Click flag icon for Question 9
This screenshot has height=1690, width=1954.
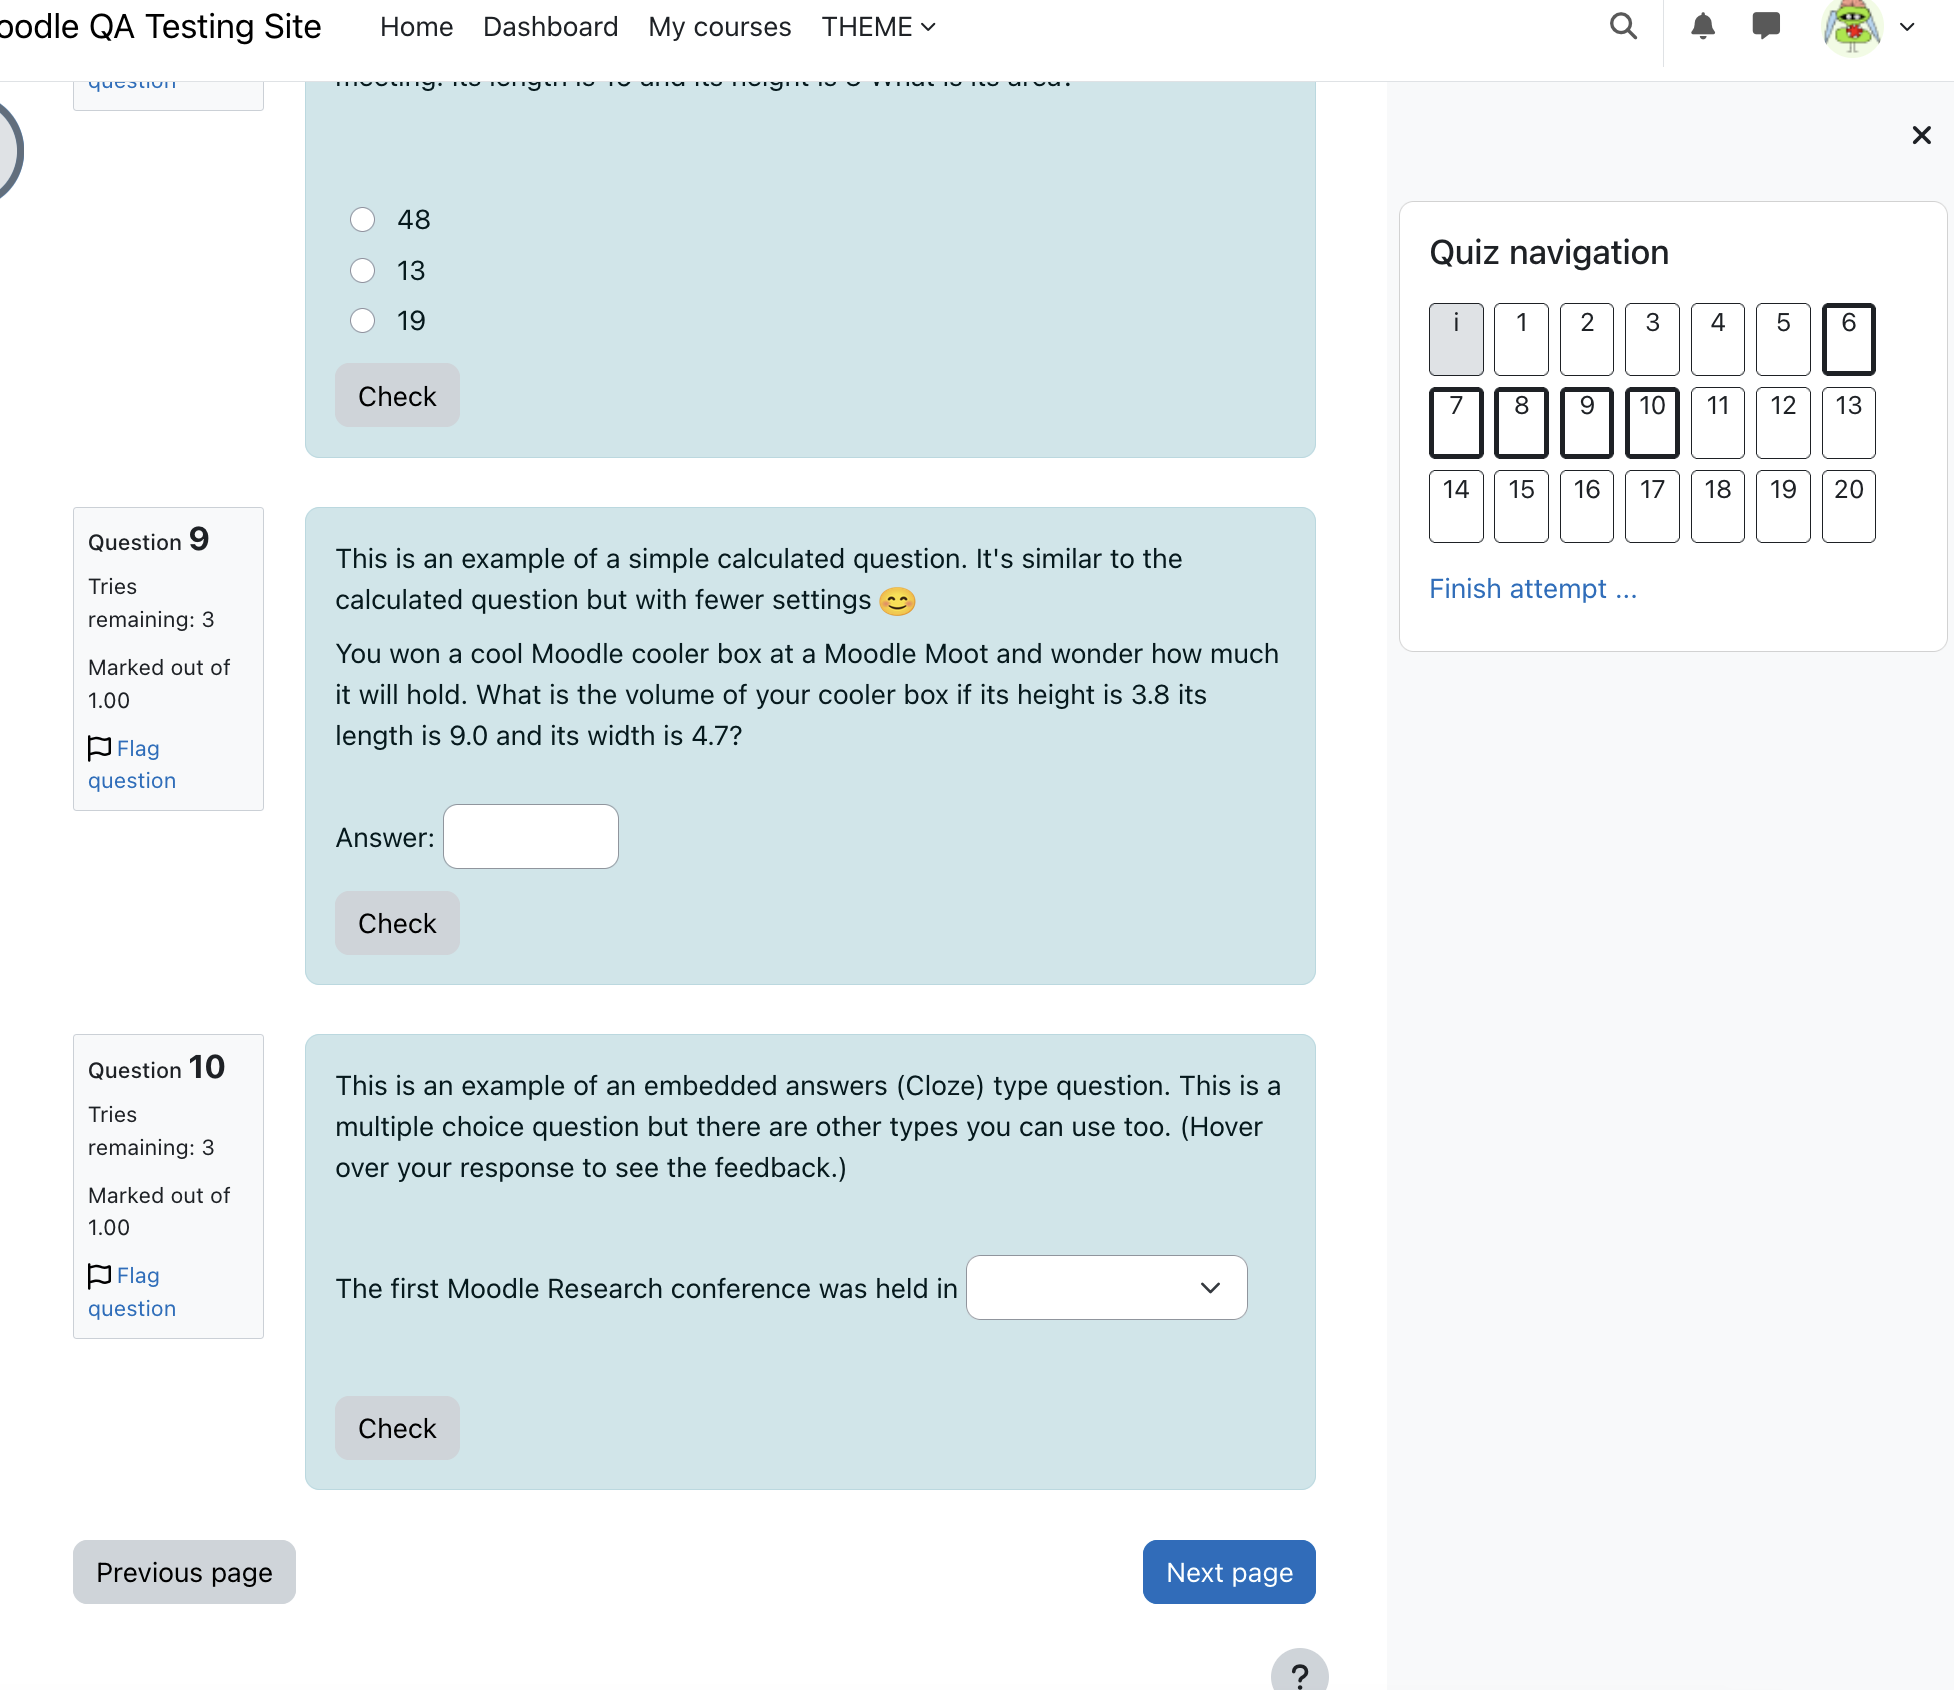click(99, 748)
